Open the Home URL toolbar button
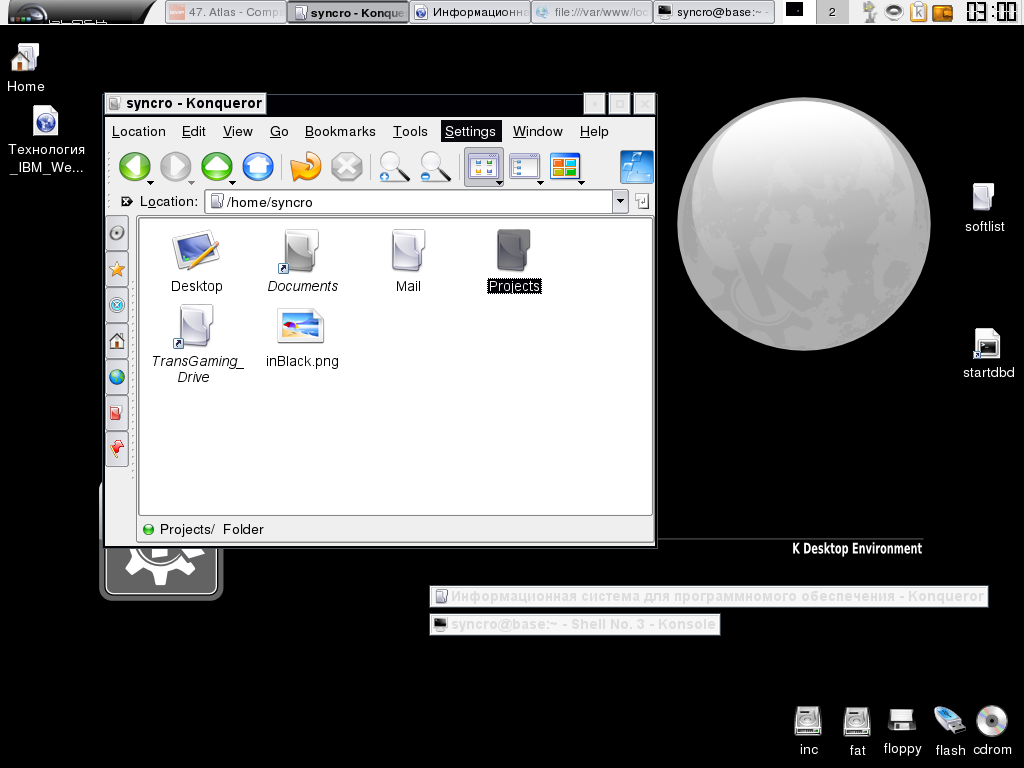The width and height of the screenshot is (1024, 768). (x=258, y=167)
